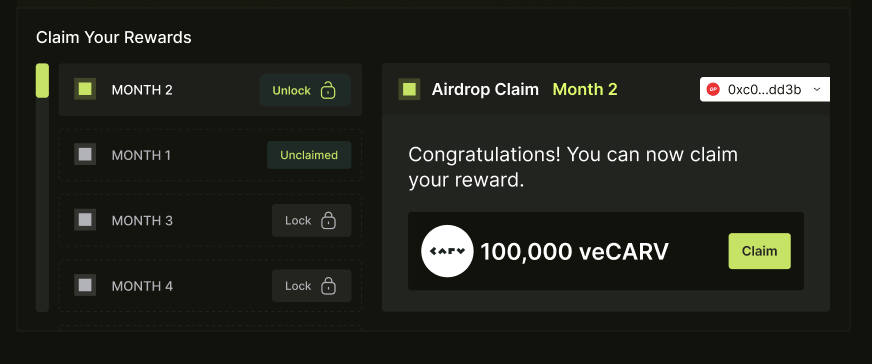The image size is (872, 364).
Task: Click the green Claim button
Action: coord(760,251)
